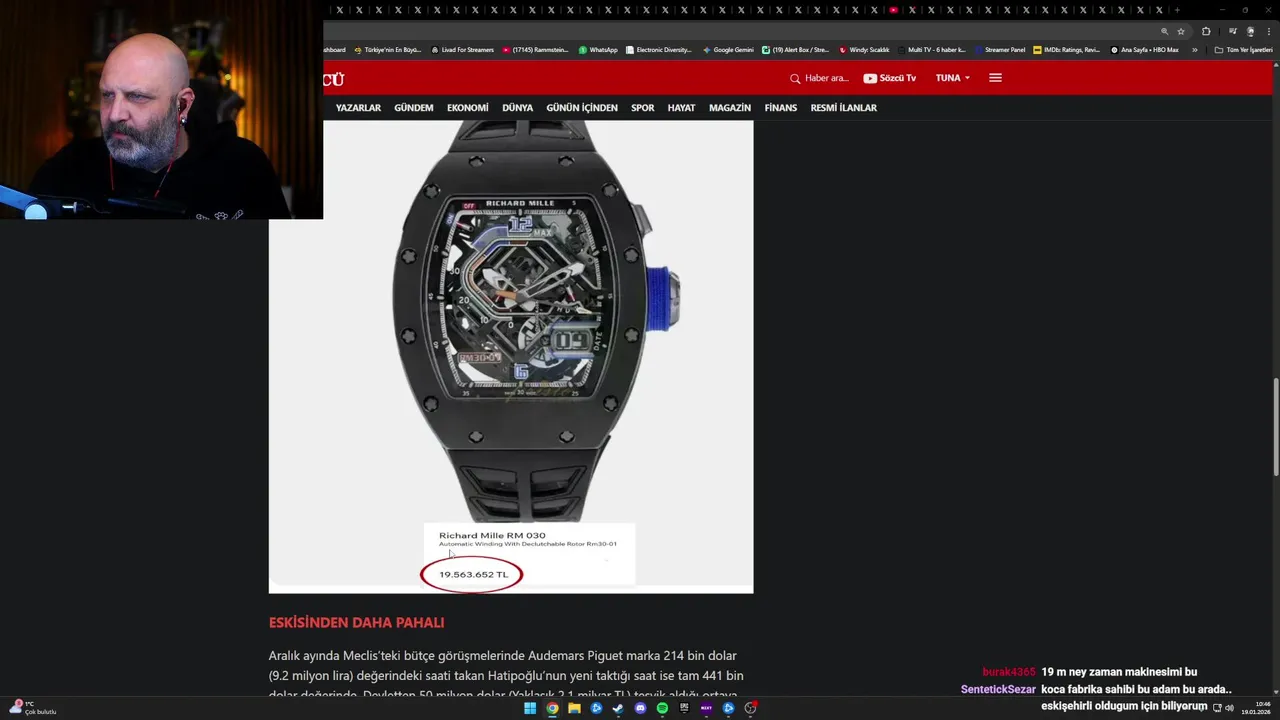Open OBS Studio with the notification badge

click(750, 708)
